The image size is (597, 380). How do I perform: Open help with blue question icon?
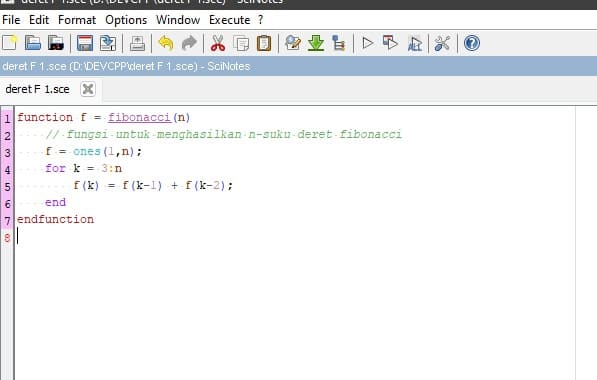(471, 43)
